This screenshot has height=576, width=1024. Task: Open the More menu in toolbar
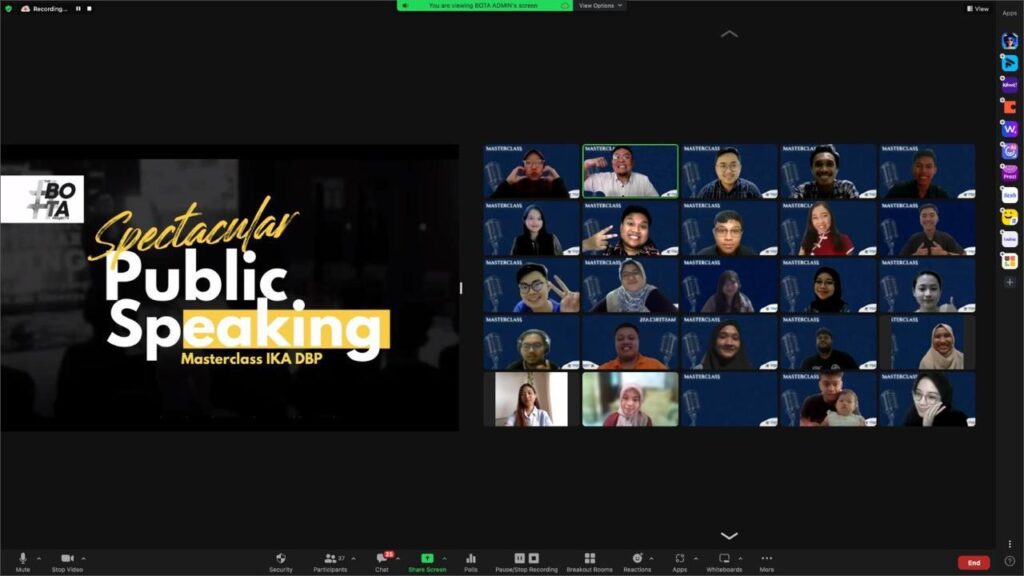pos(767,559)
